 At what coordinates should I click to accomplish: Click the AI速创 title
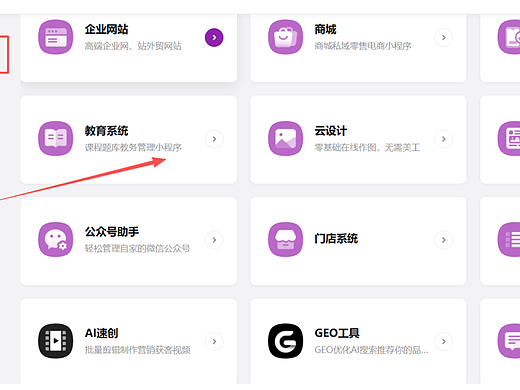point(101,333)
